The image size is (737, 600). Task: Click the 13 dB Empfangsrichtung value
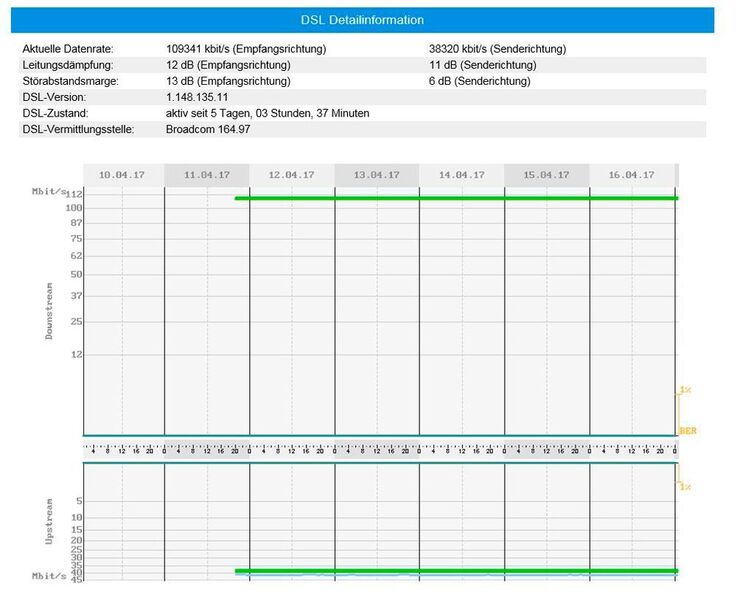point(228,81)
